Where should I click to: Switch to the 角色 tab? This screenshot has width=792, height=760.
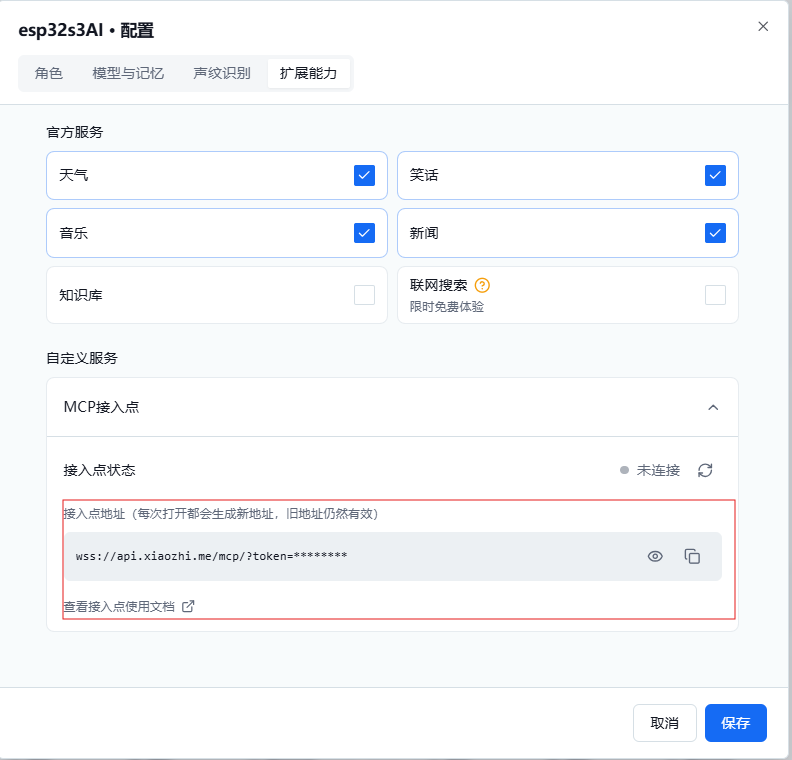coord(48,73)
